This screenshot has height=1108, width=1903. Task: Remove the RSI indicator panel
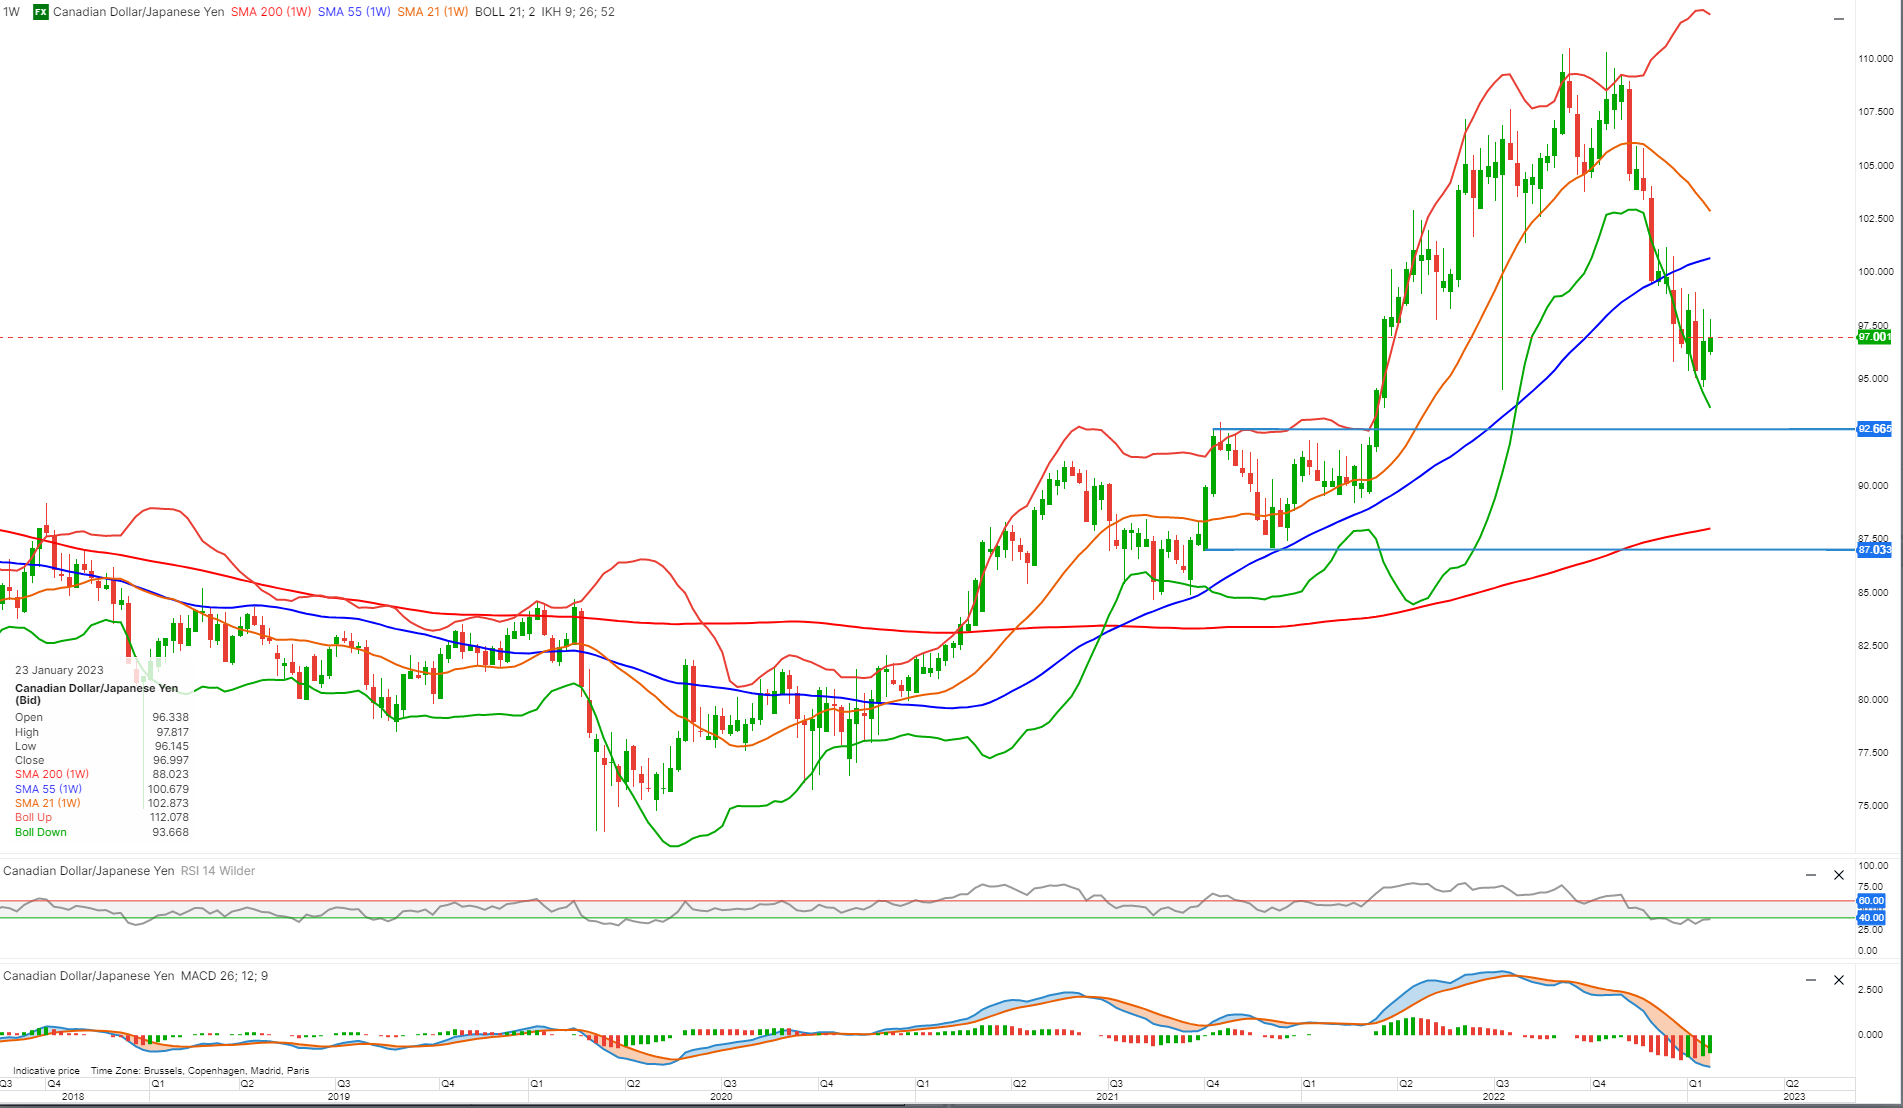1838,874
